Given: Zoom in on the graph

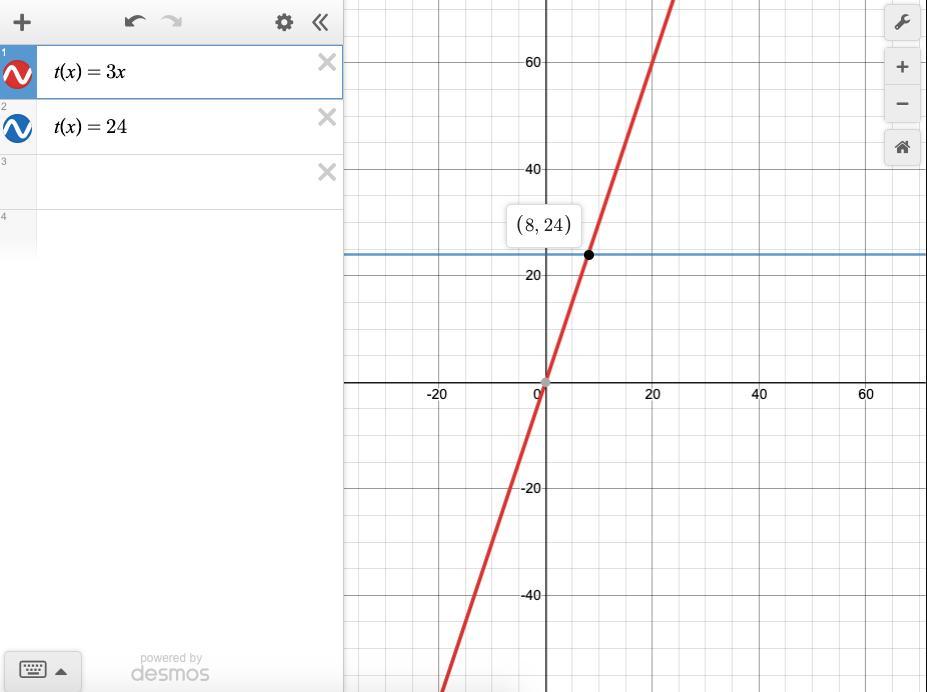Looking at the screenshot, I should click(902, 66).
